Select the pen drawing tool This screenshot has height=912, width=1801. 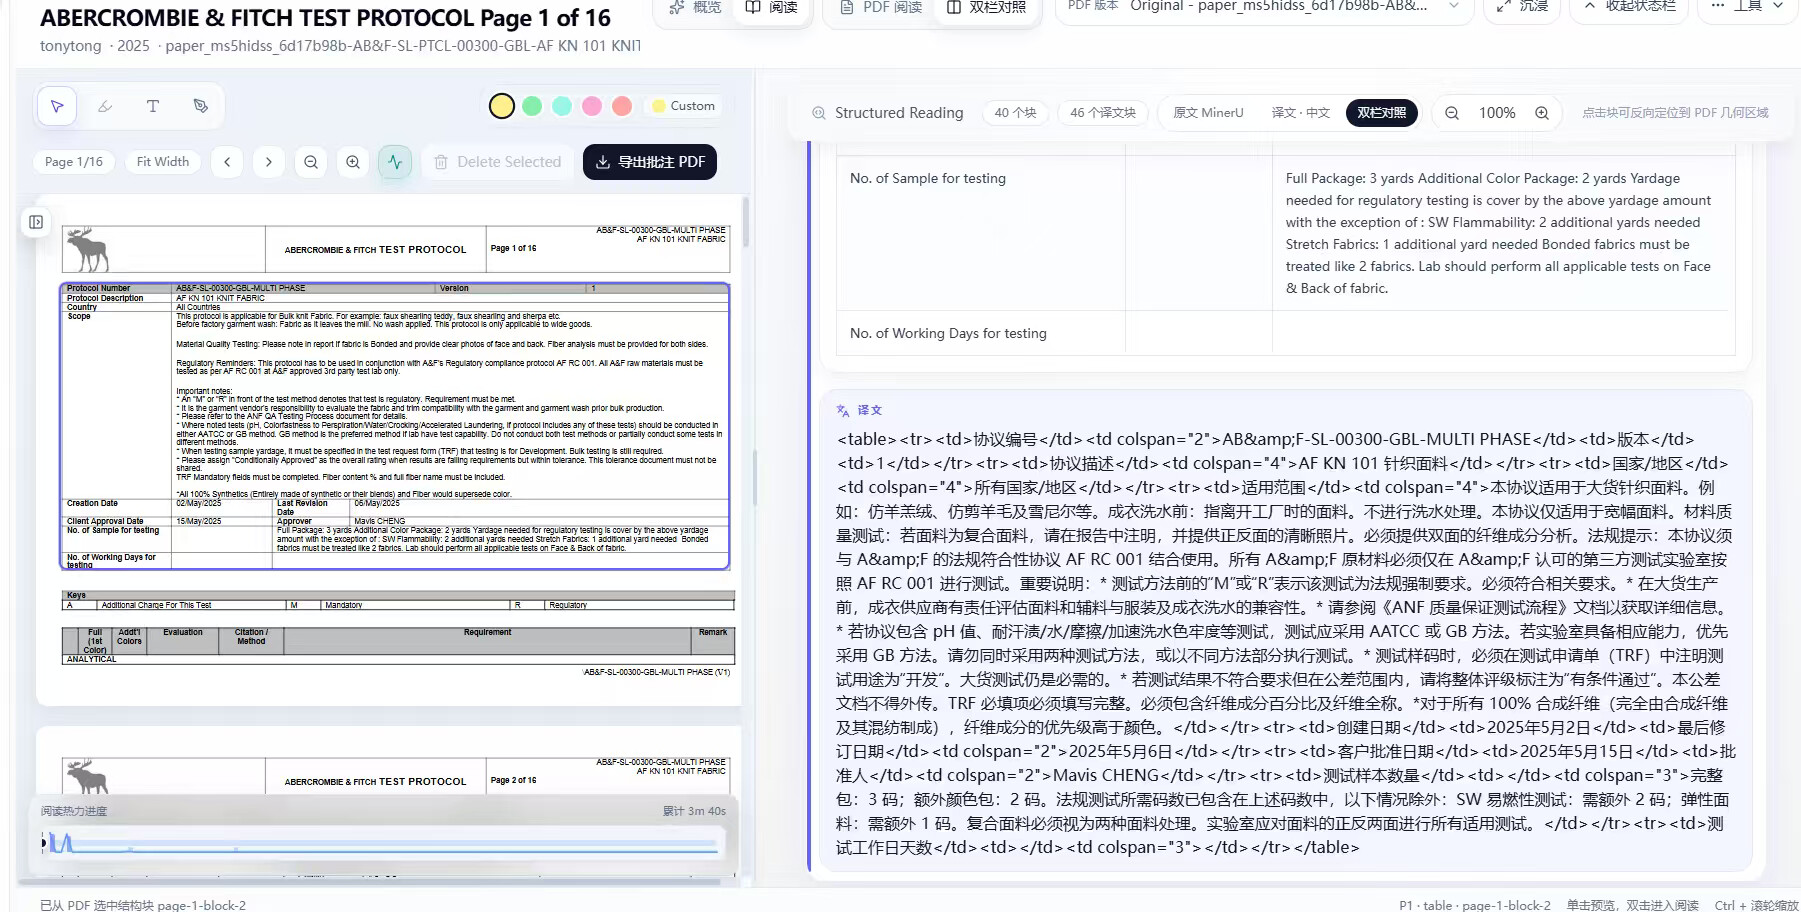[201, 106]
